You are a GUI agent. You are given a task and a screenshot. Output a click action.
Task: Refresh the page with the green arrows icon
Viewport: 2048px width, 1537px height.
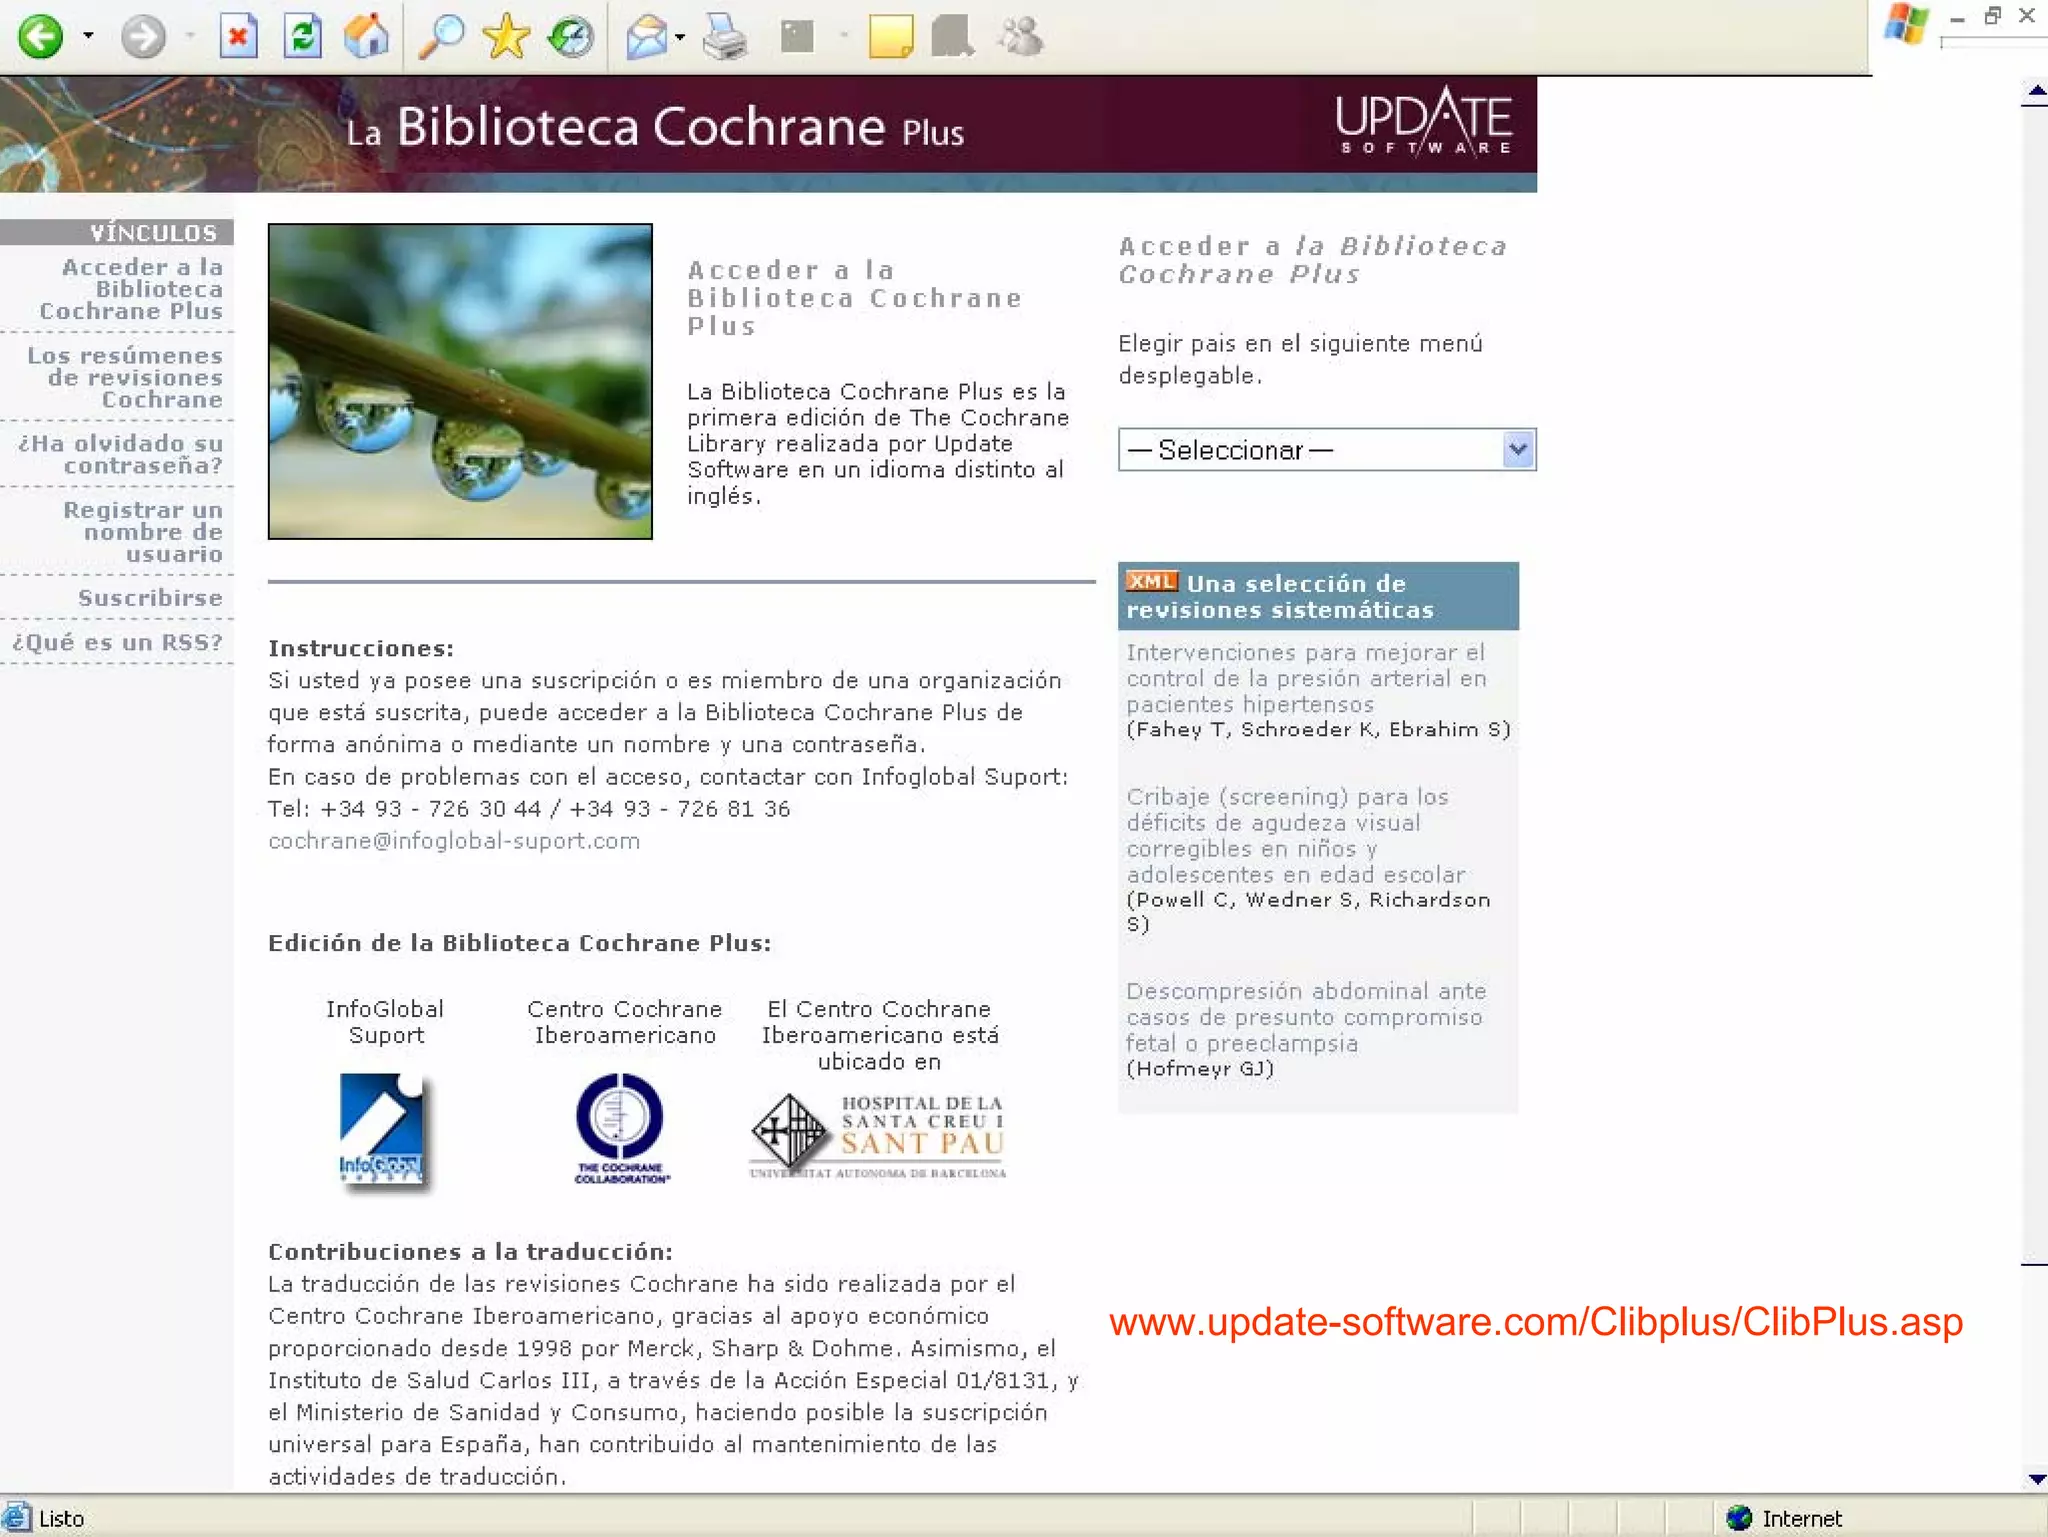tap(302, 37)
